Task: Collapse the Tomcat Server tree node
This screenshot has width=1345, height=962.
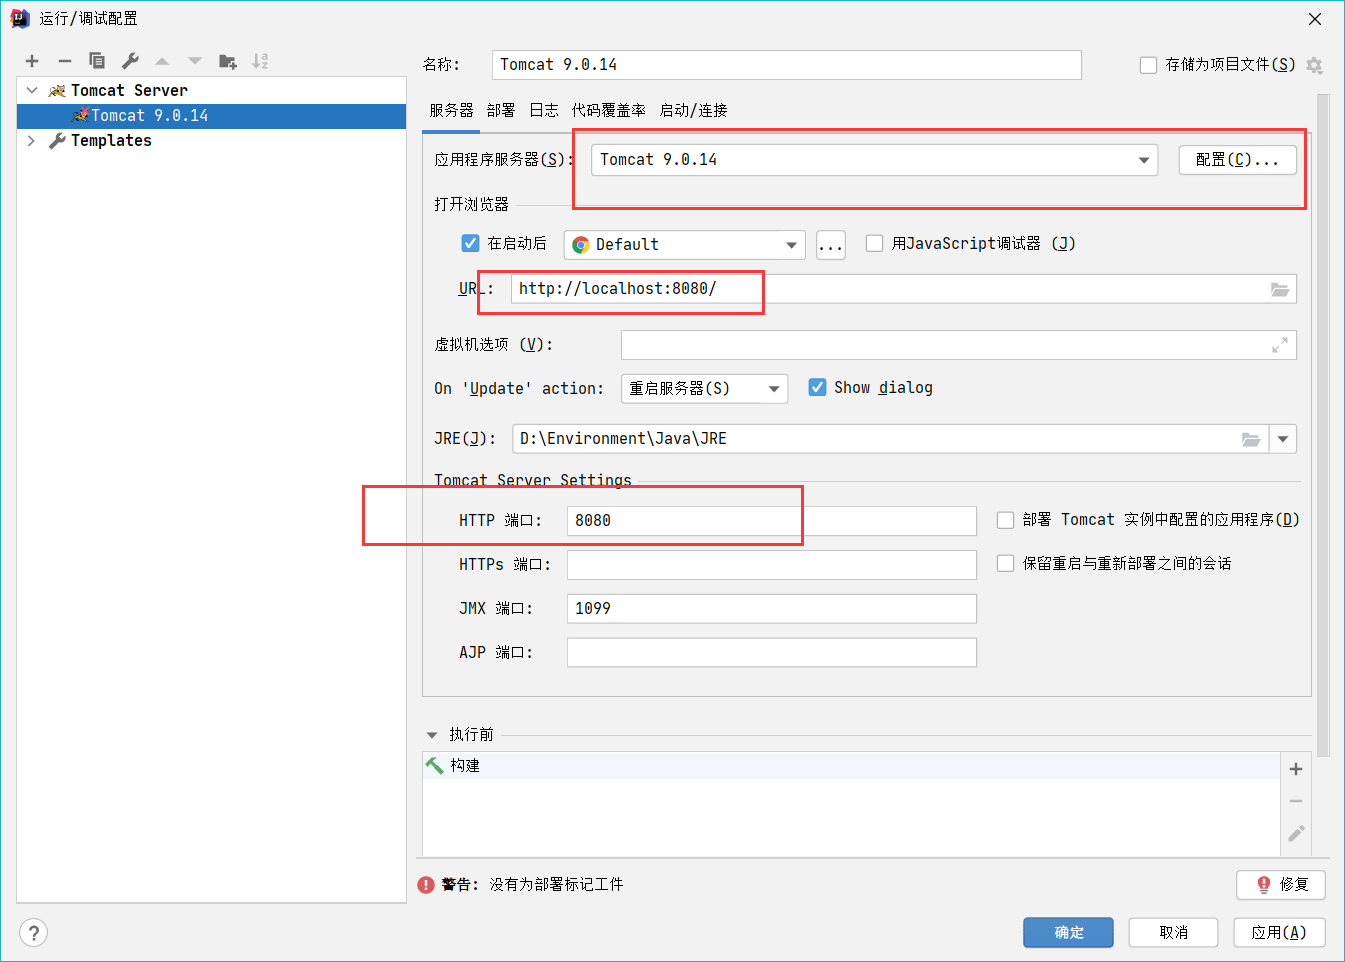Action: tap(32, 90)
